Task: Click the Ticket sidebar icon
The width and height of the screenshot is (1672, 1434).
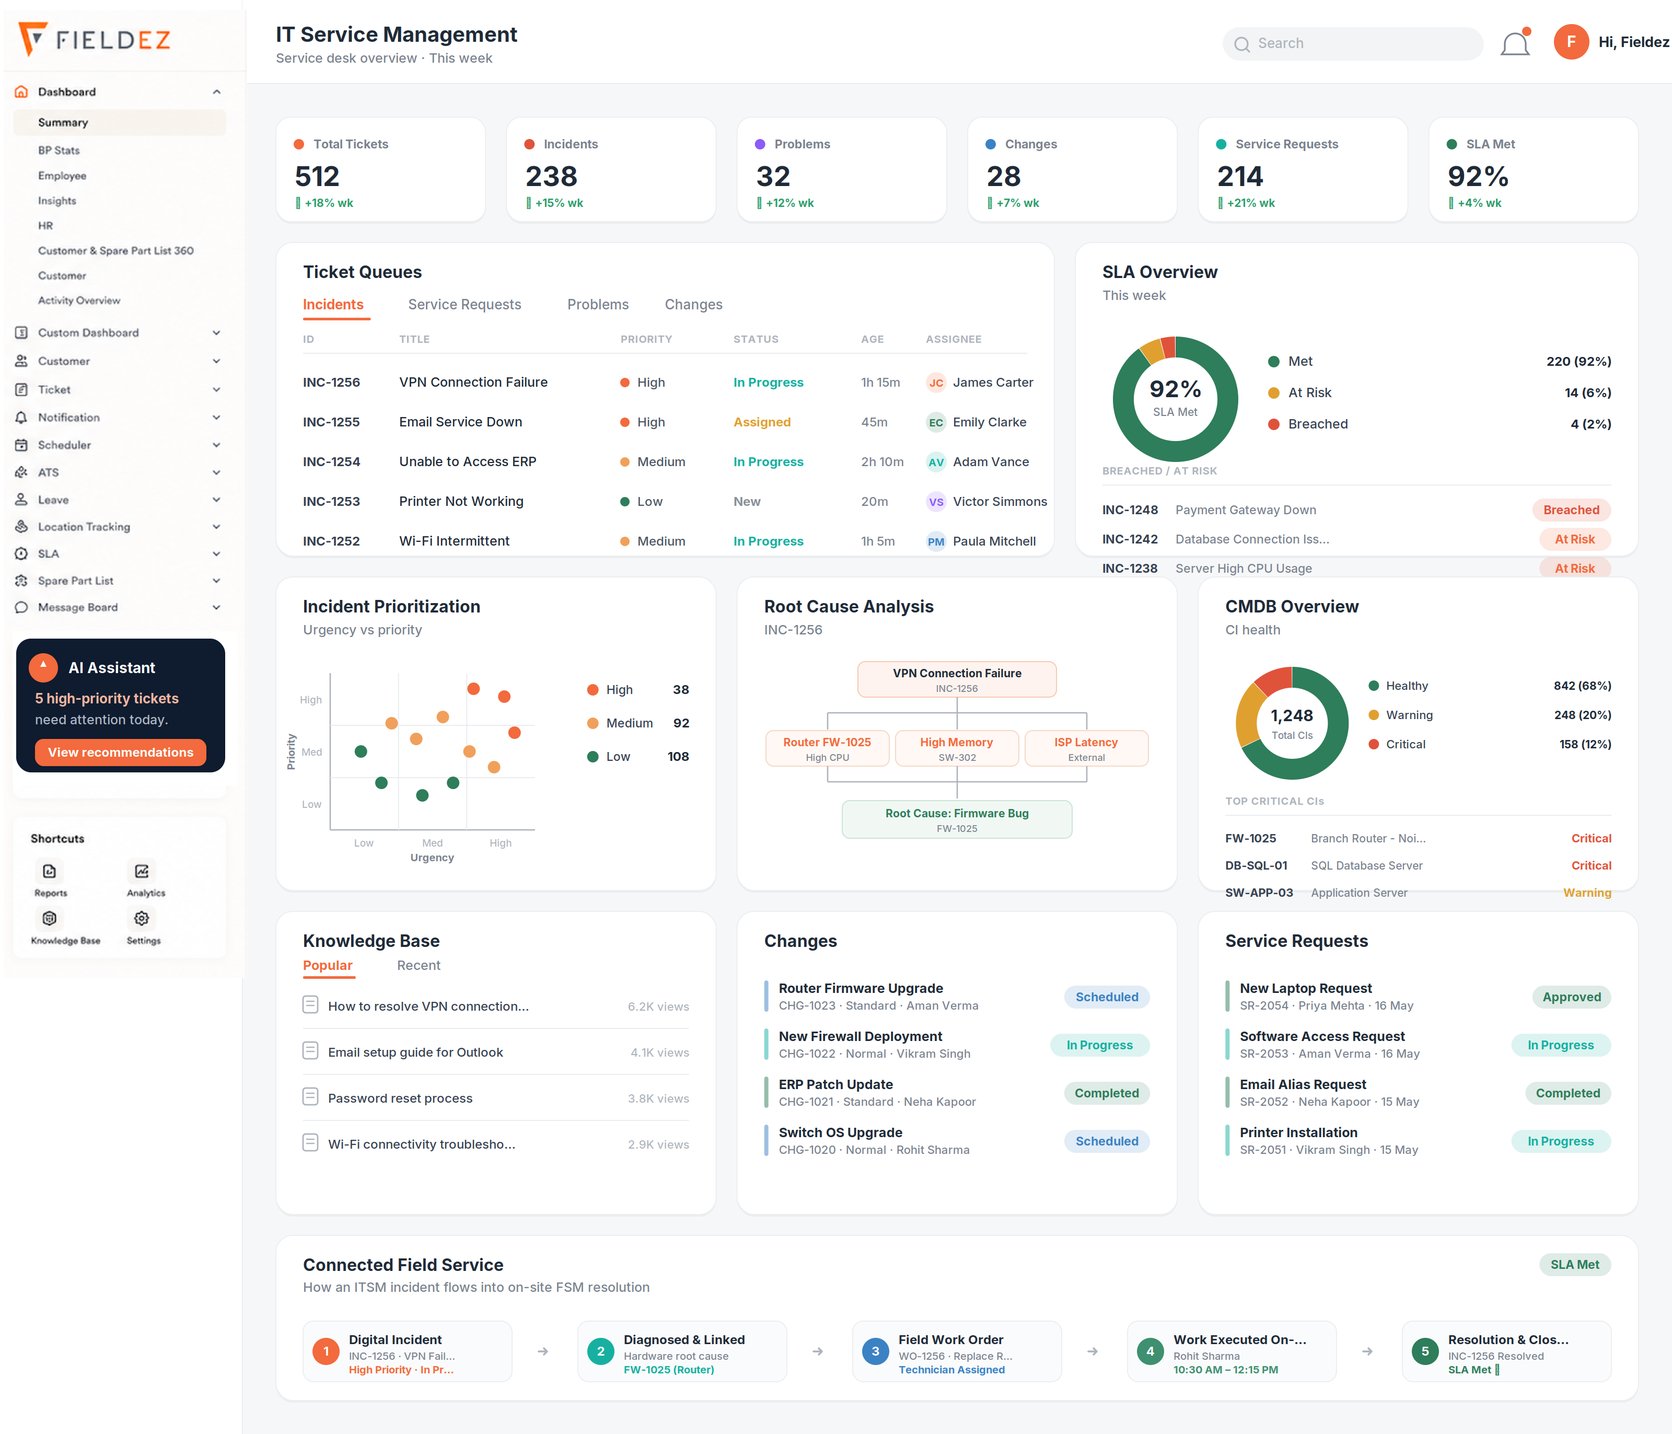Action: click(21, 390)
